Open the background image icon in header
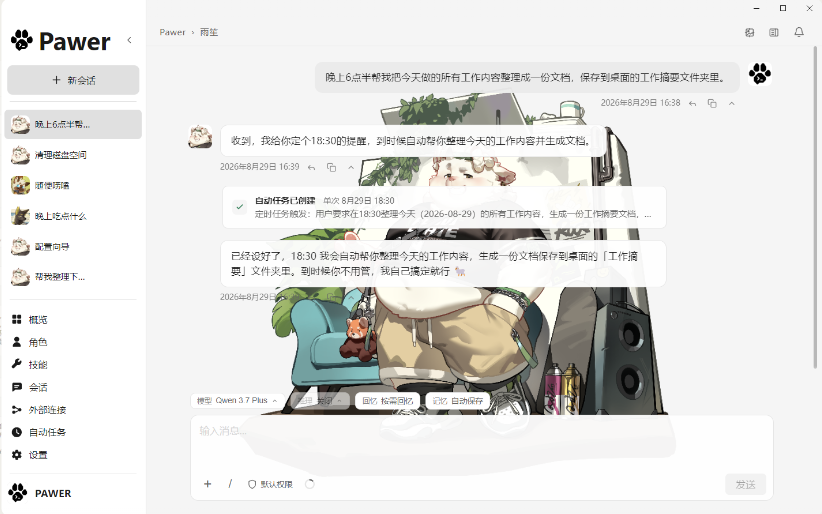Image resolution: width=822 pixels, height=514 pixels. pyautogui.click(x=750, y=33)
